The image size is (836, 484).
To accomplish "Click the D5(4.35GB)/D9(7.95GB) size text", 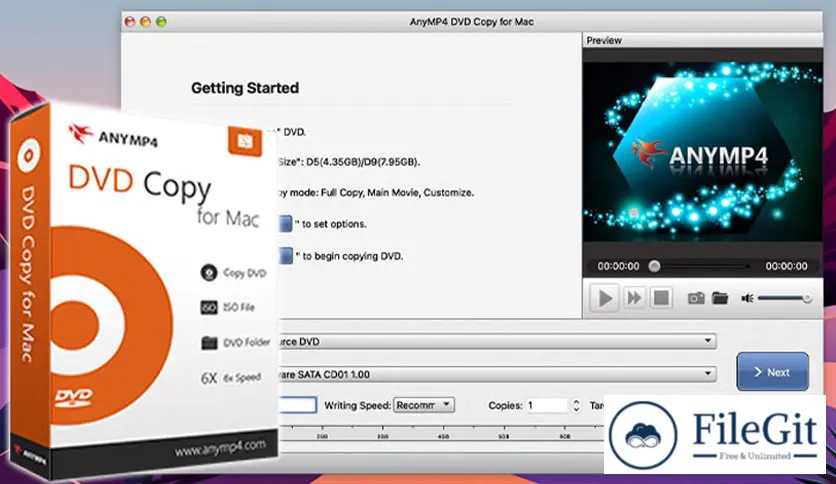I will click(363, 162).
